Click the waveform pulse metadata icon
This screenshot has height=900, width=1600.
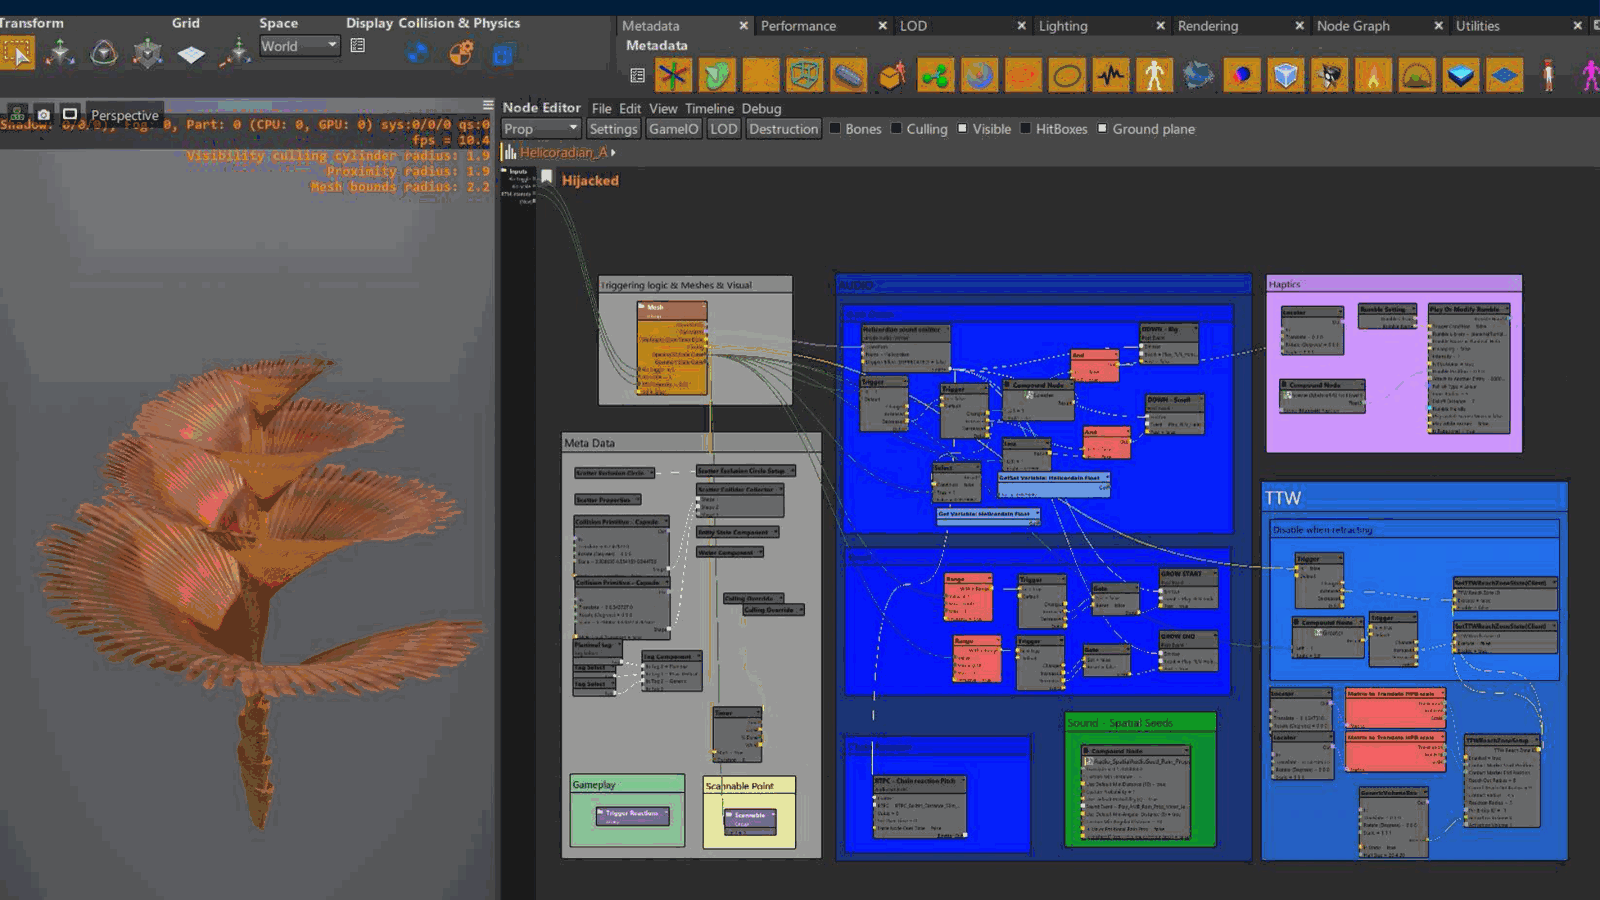pos(1111,75)
